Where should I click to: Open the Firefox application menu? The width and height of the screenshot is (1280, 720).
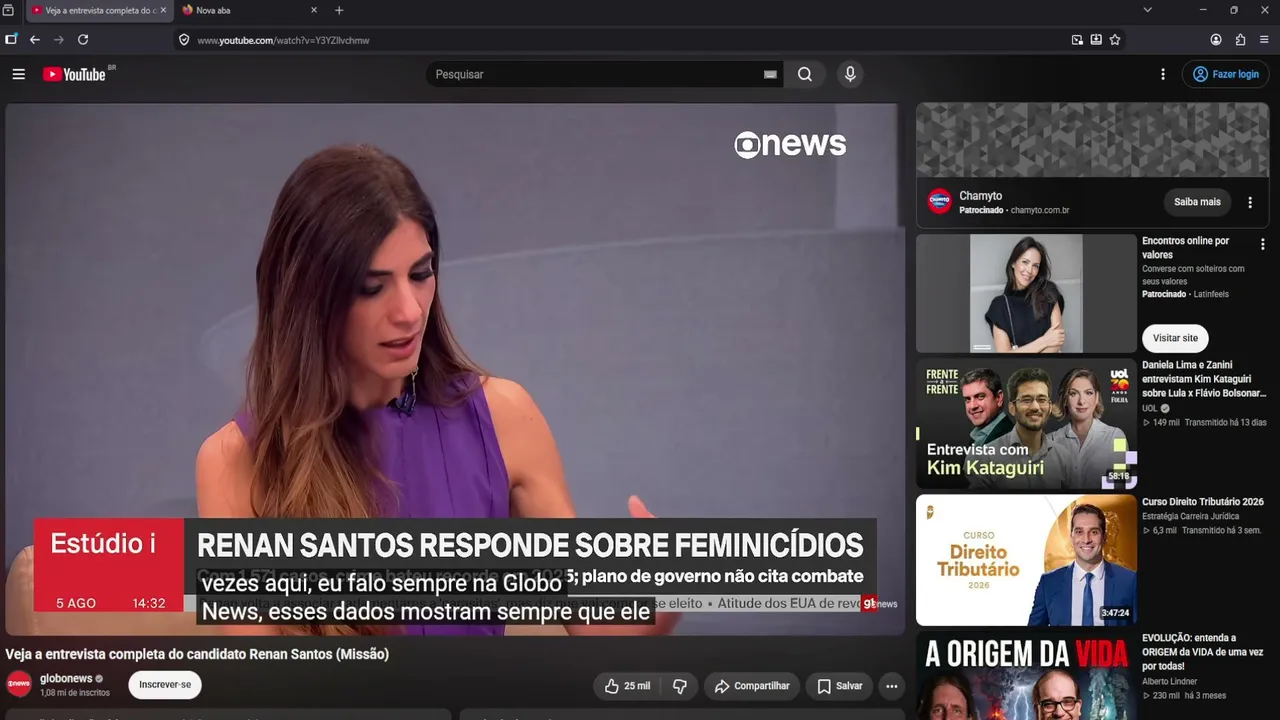pyautogui.click(x=1264, y=40)
